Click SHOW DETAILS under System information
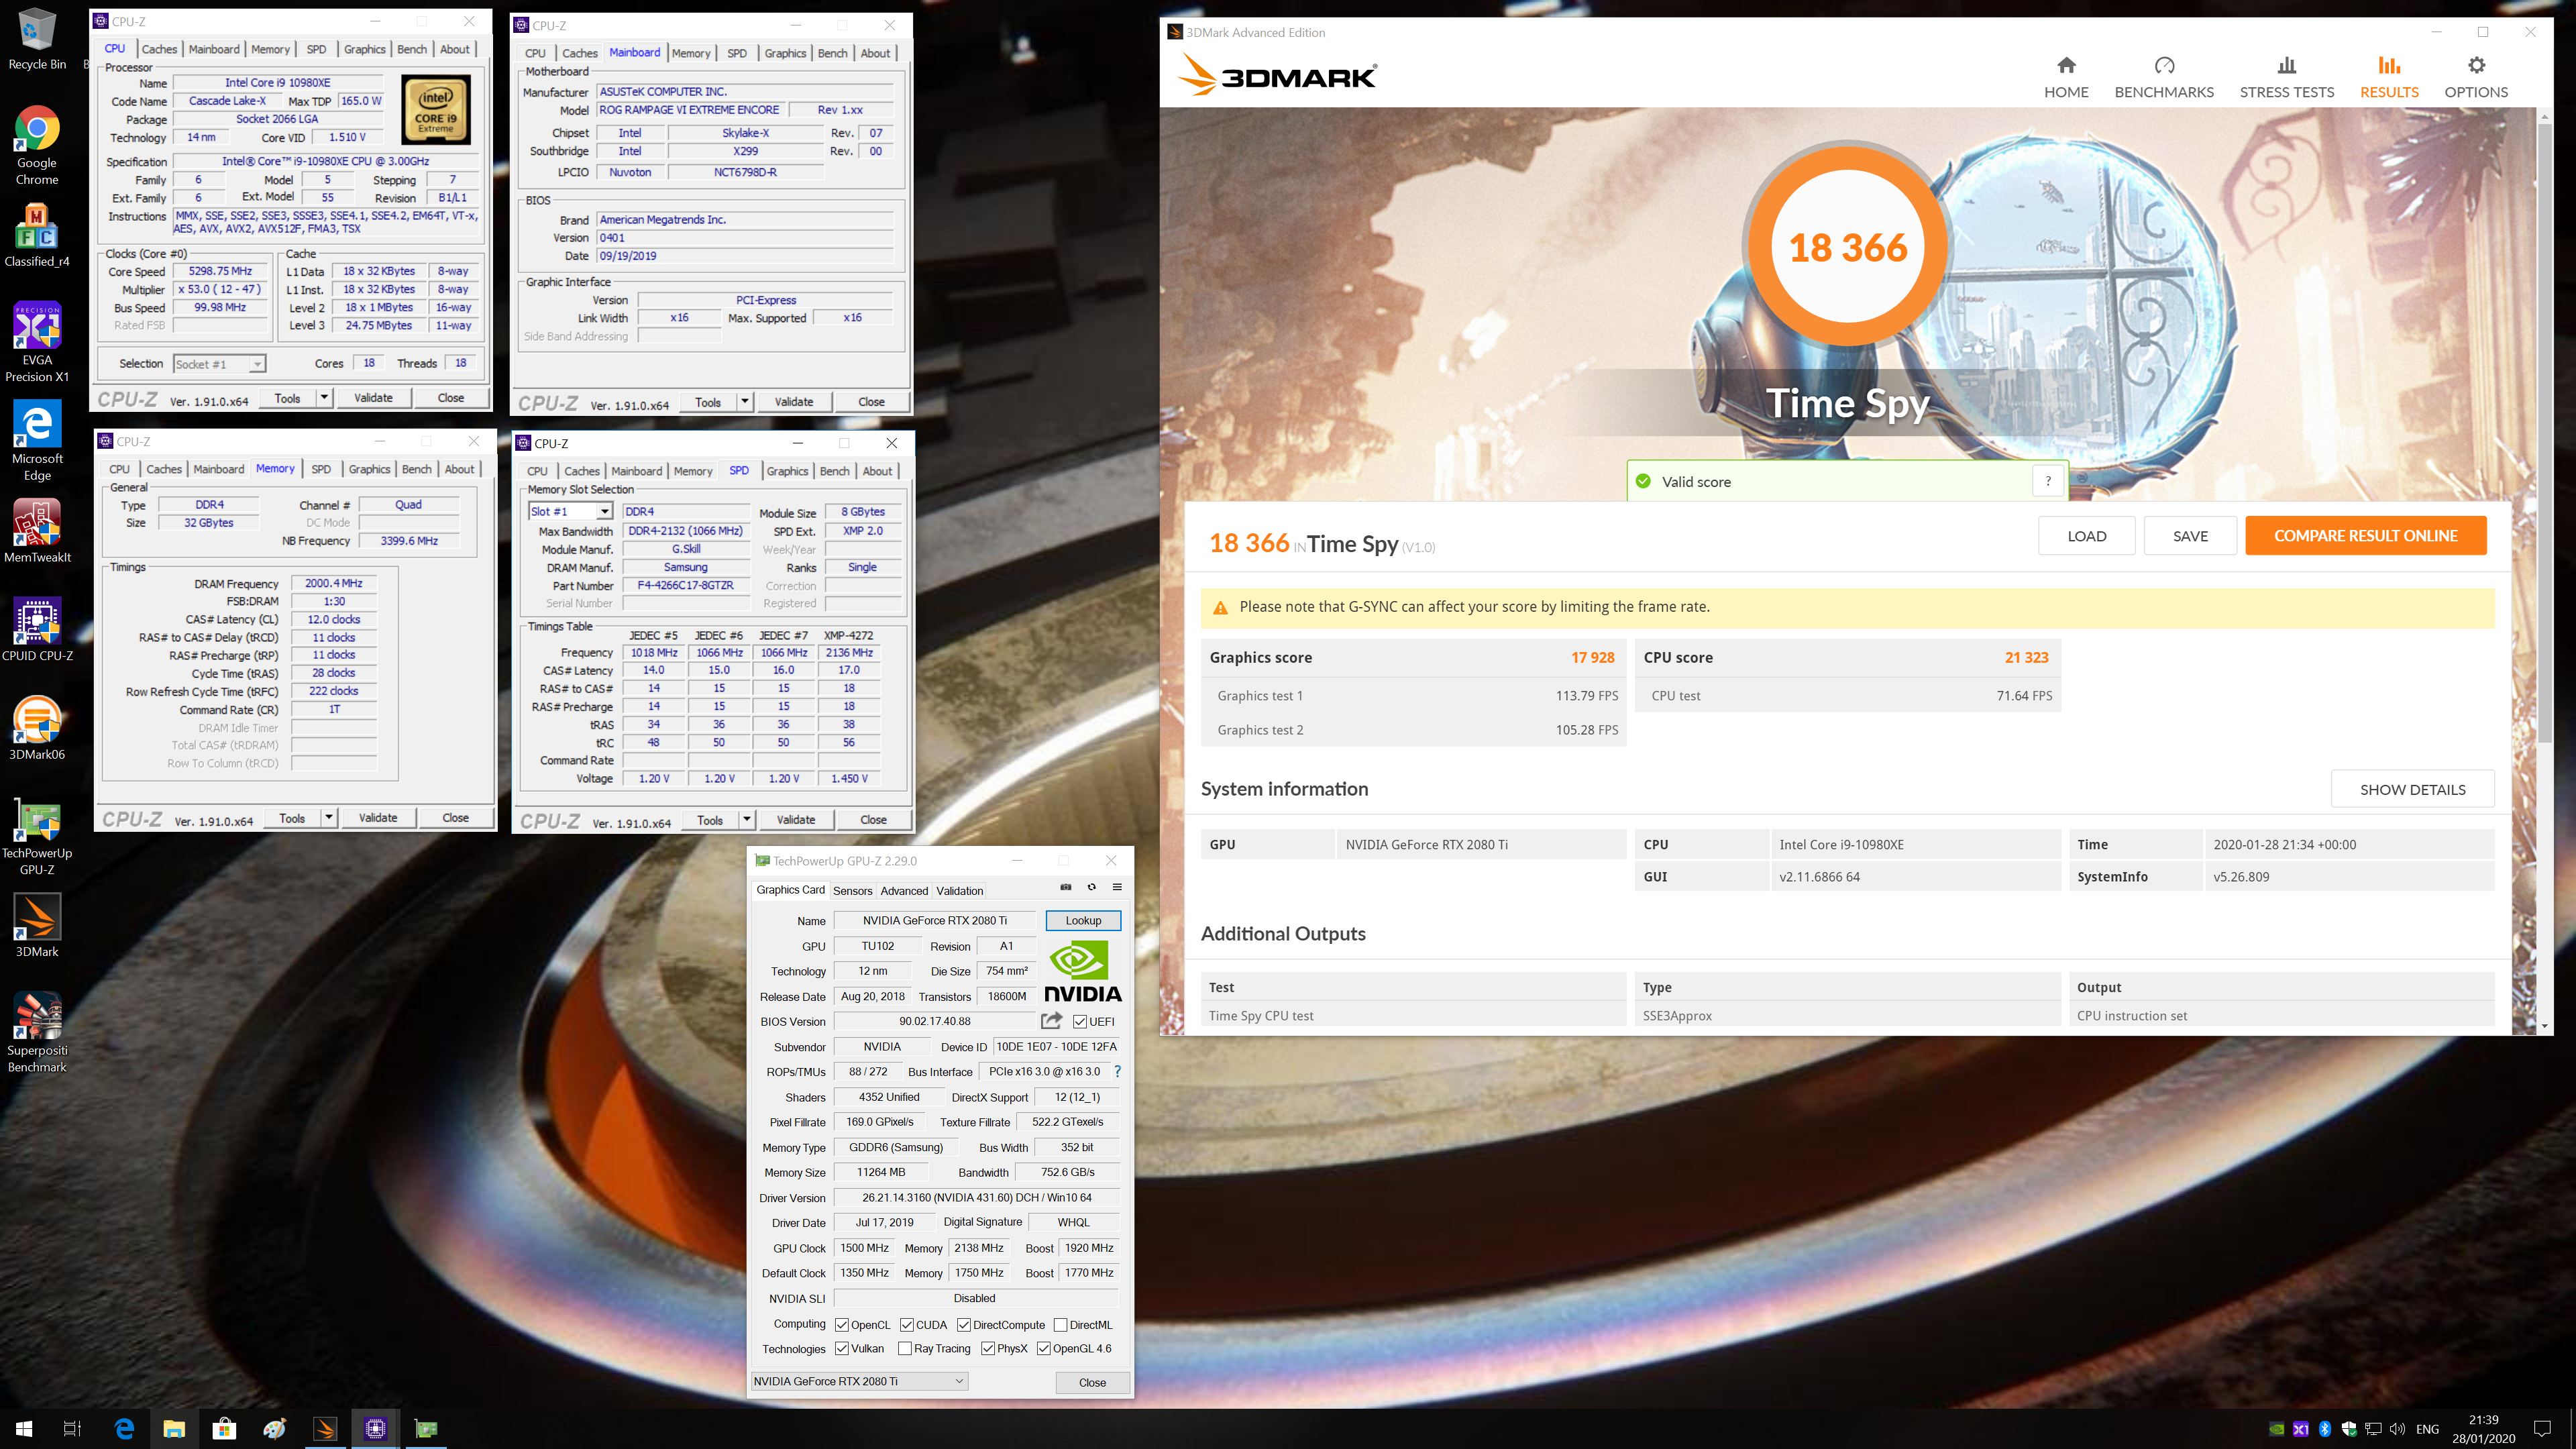Screen dimensions: 2576x1449 (2412, 789)
